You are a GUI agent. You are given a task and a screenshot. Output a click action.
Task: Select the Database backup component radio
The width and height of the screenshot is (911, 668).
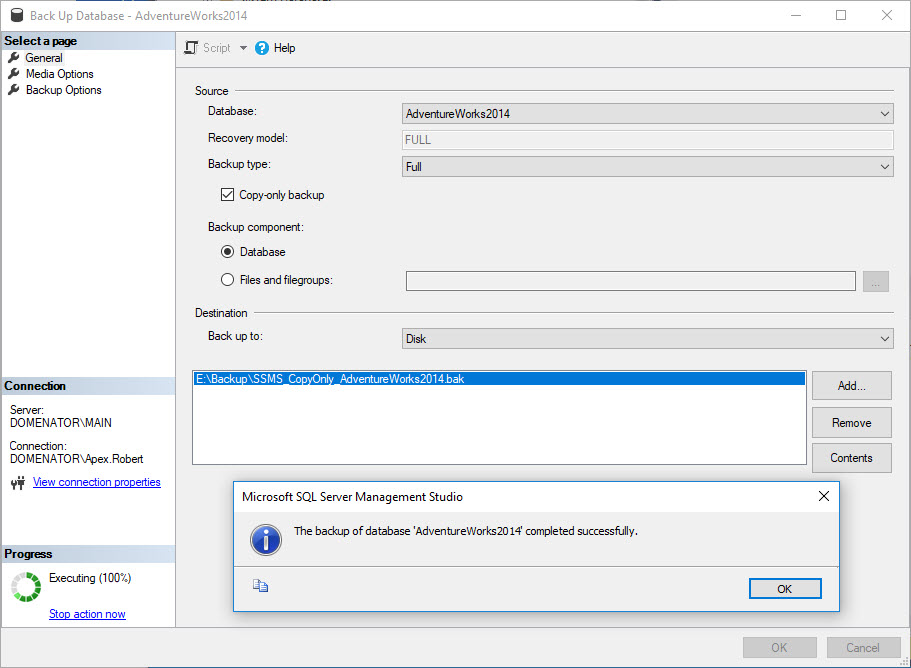(x=227, y=252)
